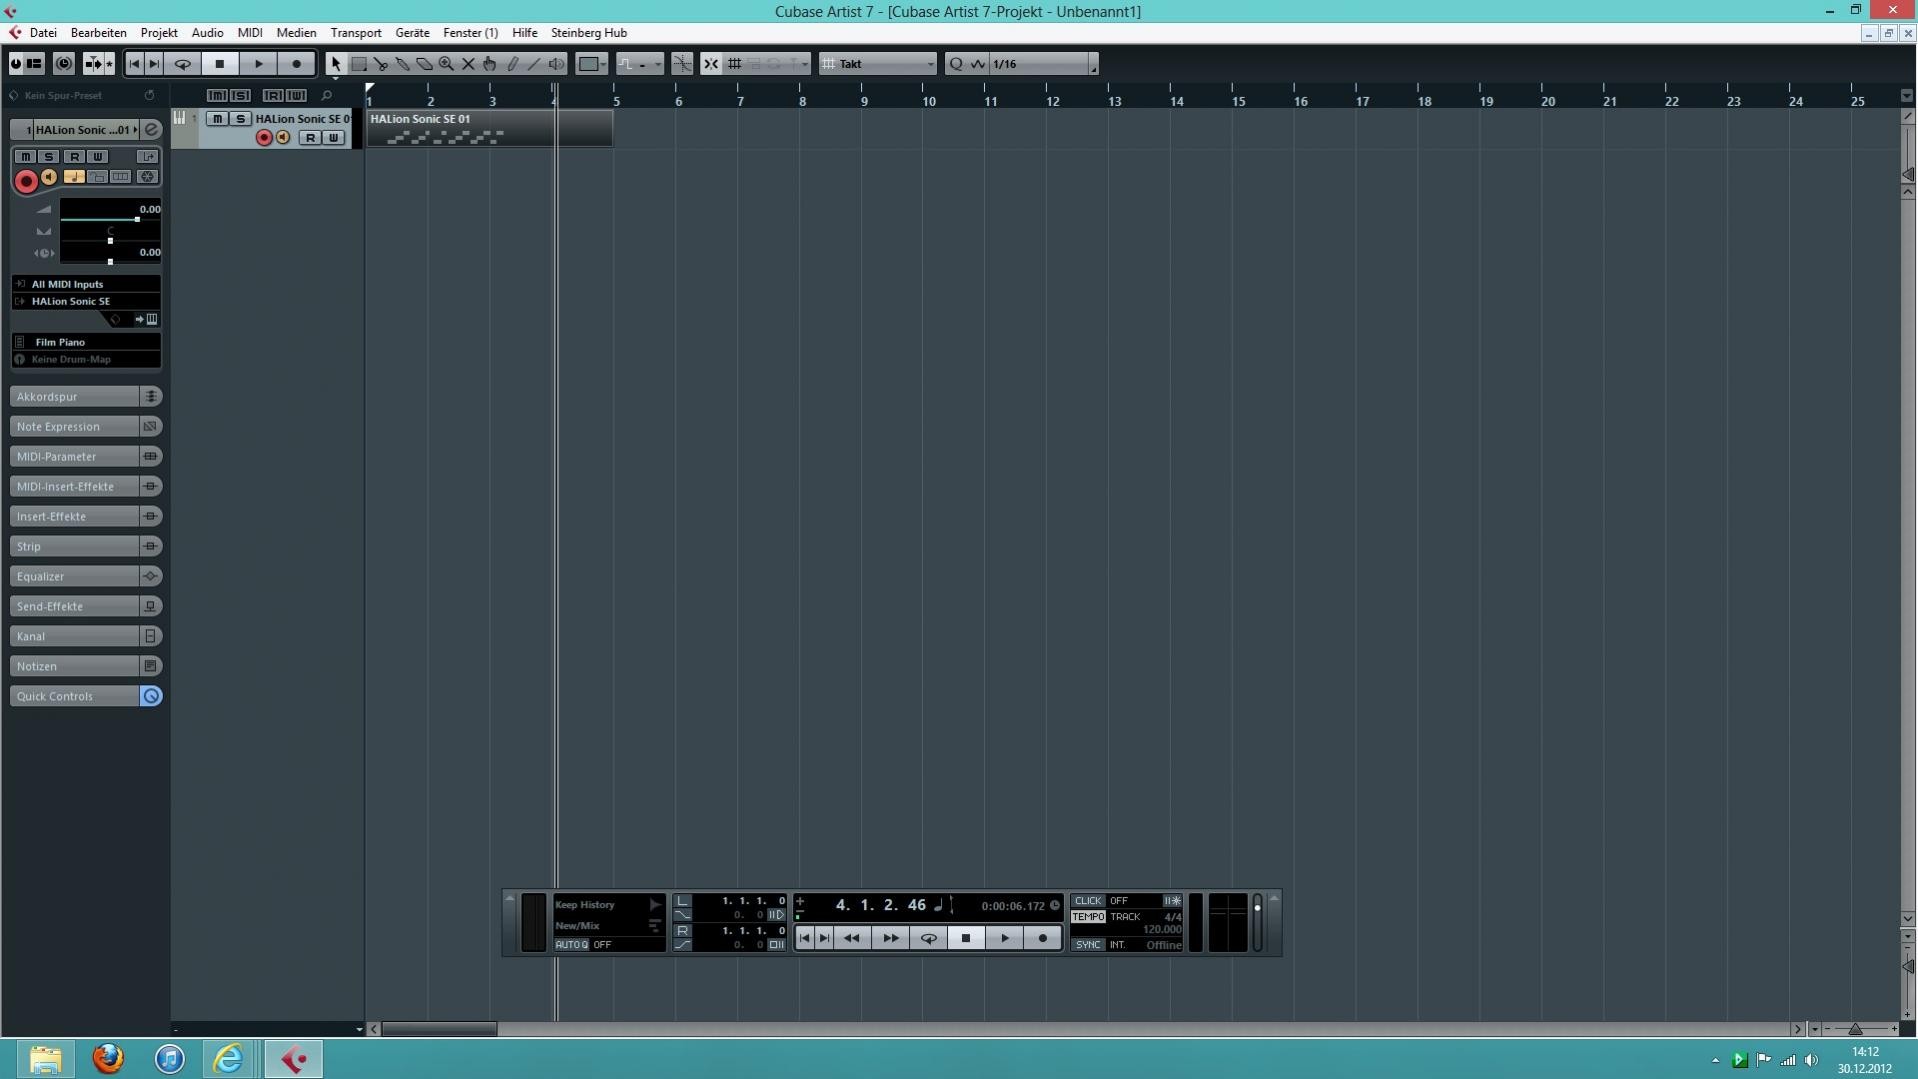
Task: Open the Transport menu
Action: coord(356,33)
